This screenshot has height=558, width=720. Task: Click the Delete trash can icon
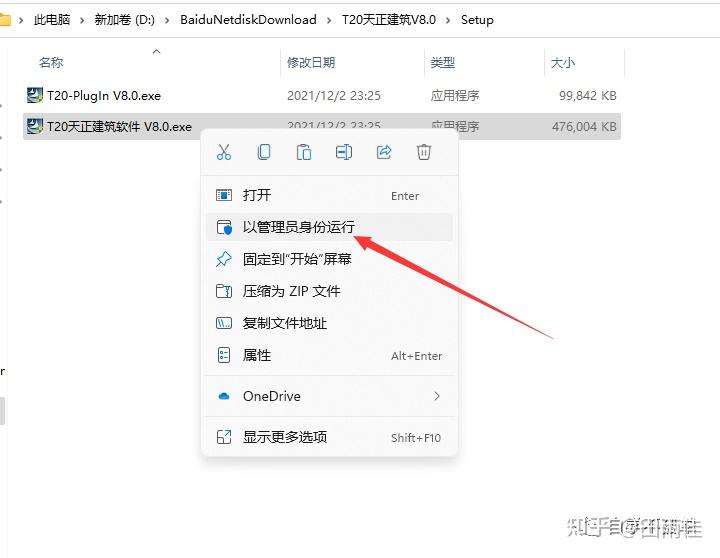tap(424, 152)
